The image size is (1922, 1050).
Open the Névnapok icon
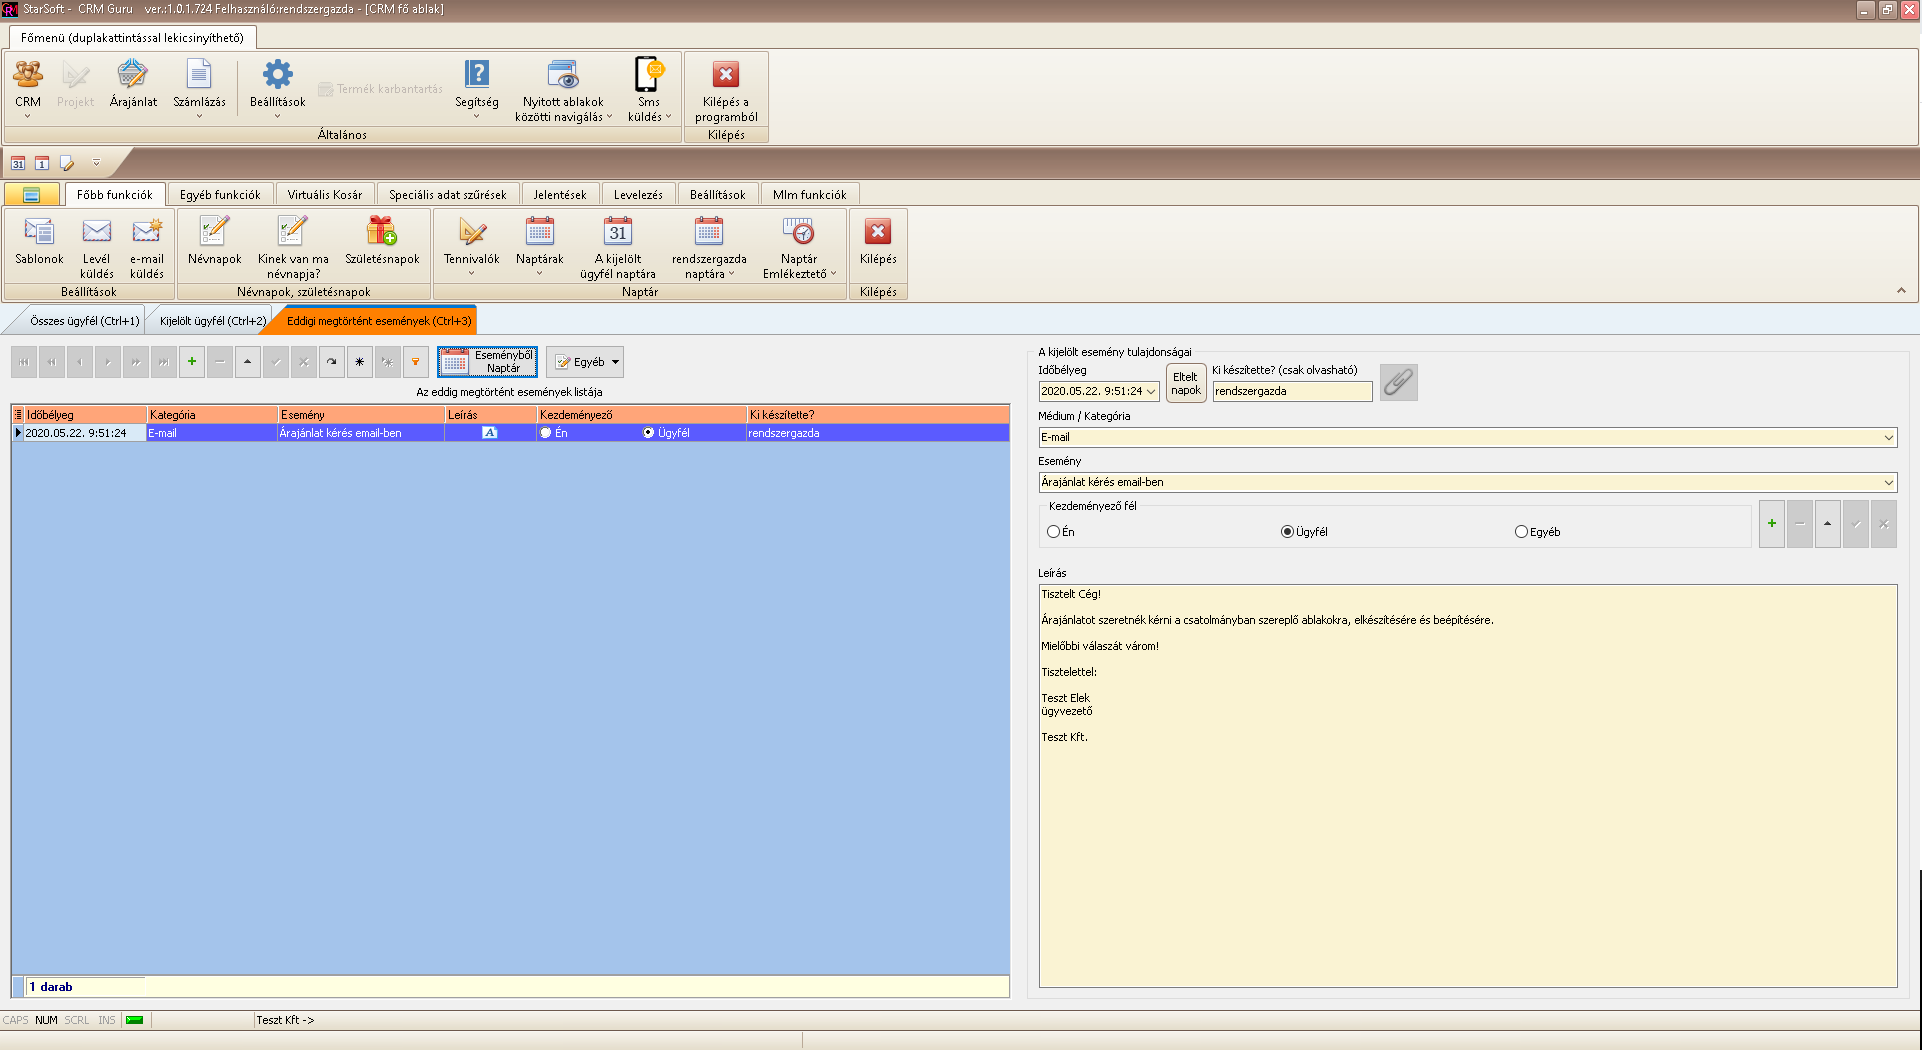214,241
